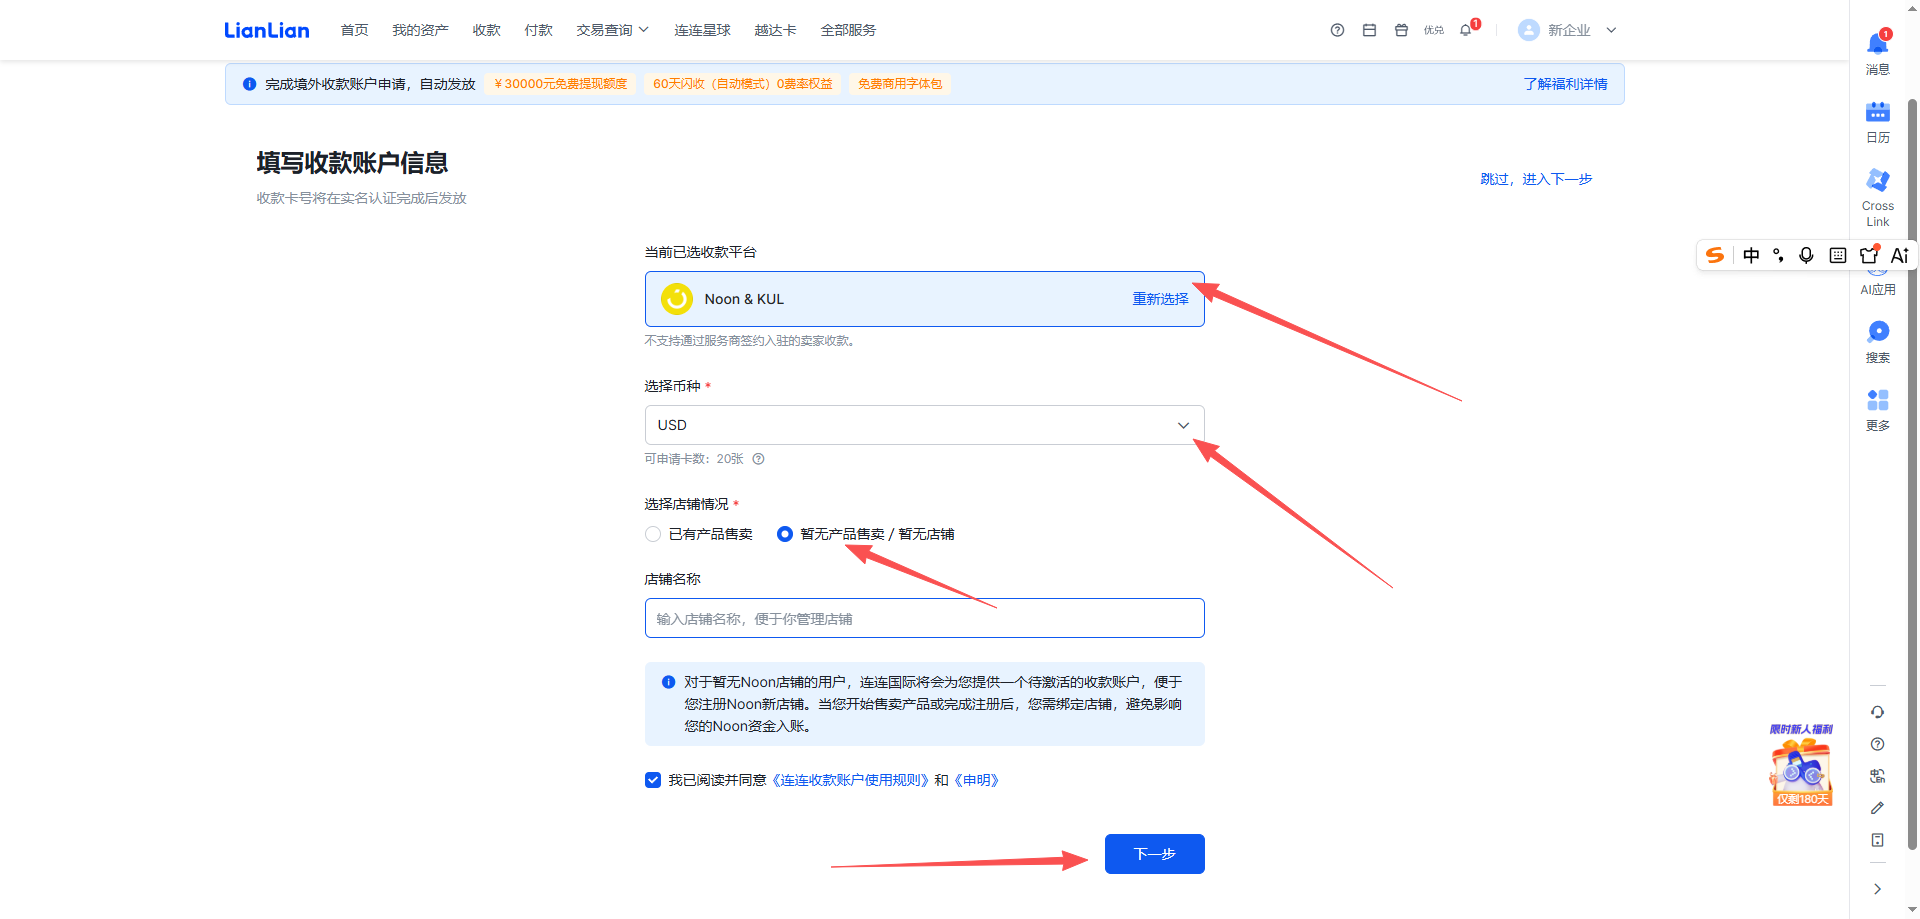Toggle the punctuation mode in IME bar
This screenshot has width=1920, height=919.
coord(1778,255)
